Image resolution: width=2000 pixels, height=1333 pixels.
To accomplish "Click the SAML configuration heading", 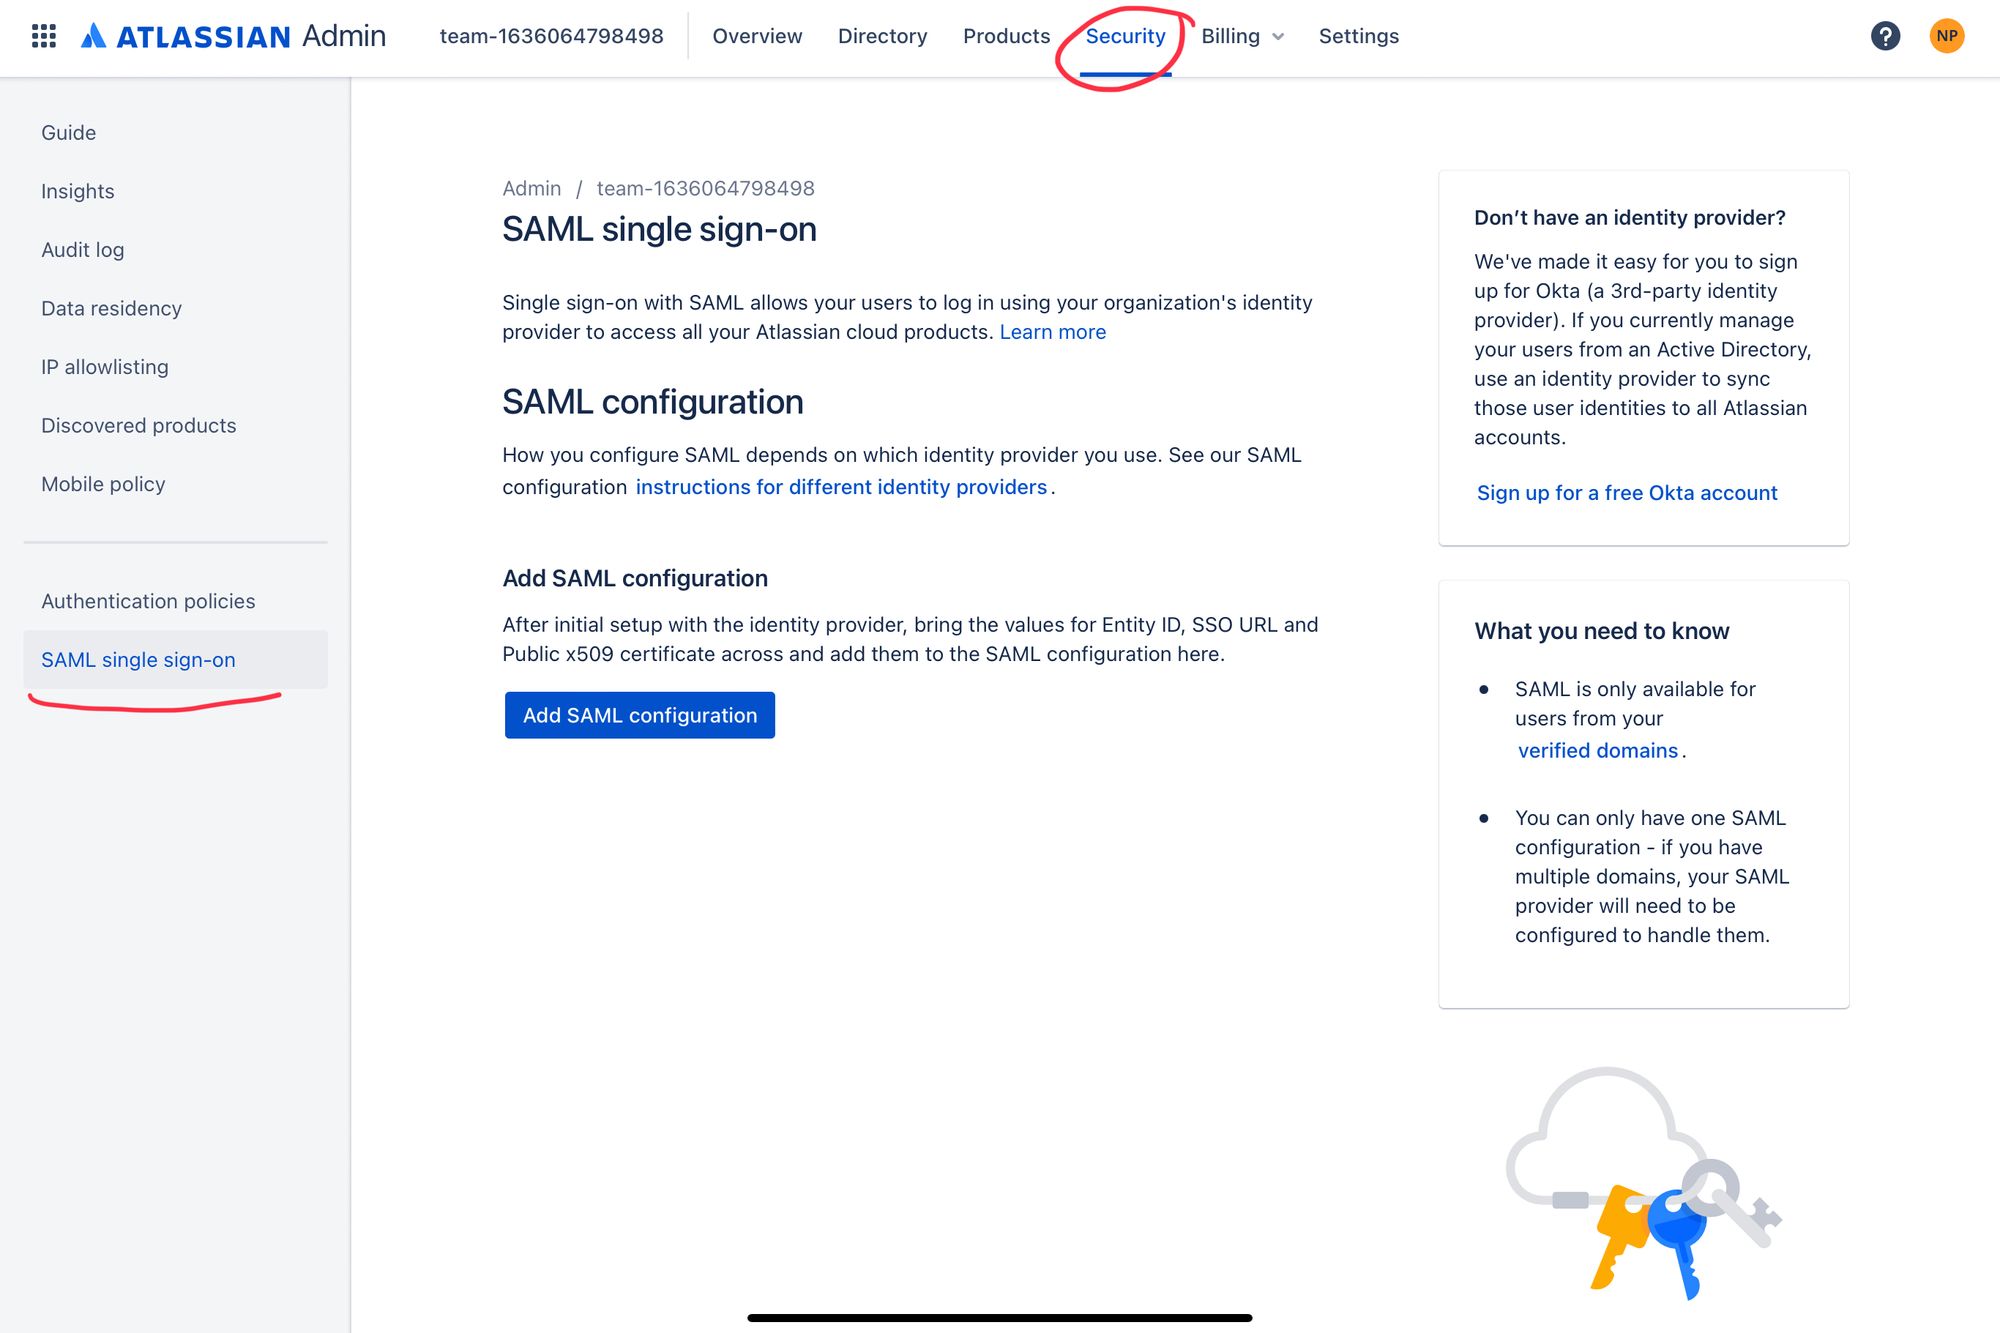I will [653, 402].
